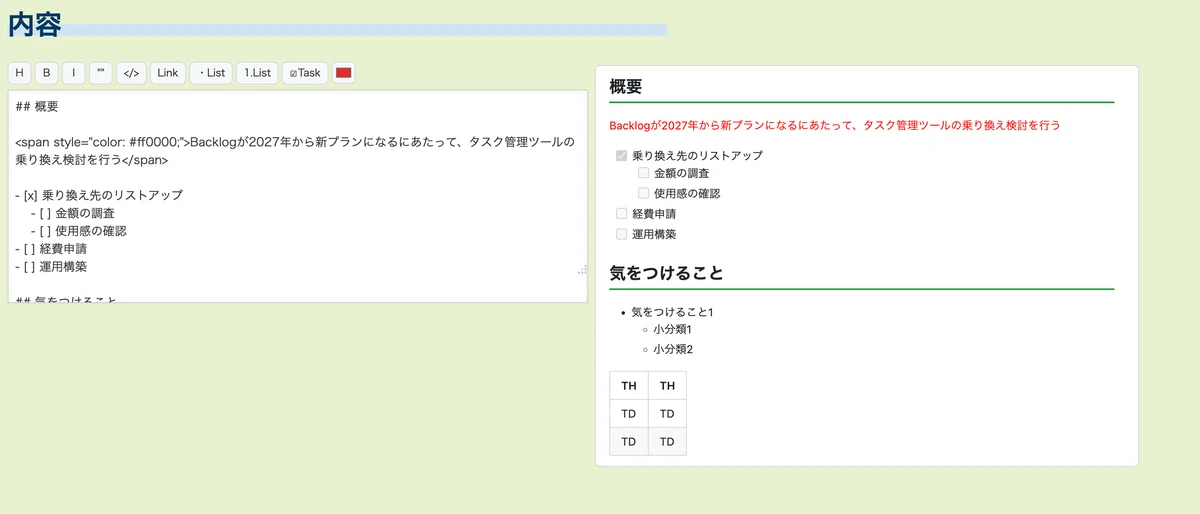
Task: Insert a bullet list with ・List button
Action: pos(211,73)
